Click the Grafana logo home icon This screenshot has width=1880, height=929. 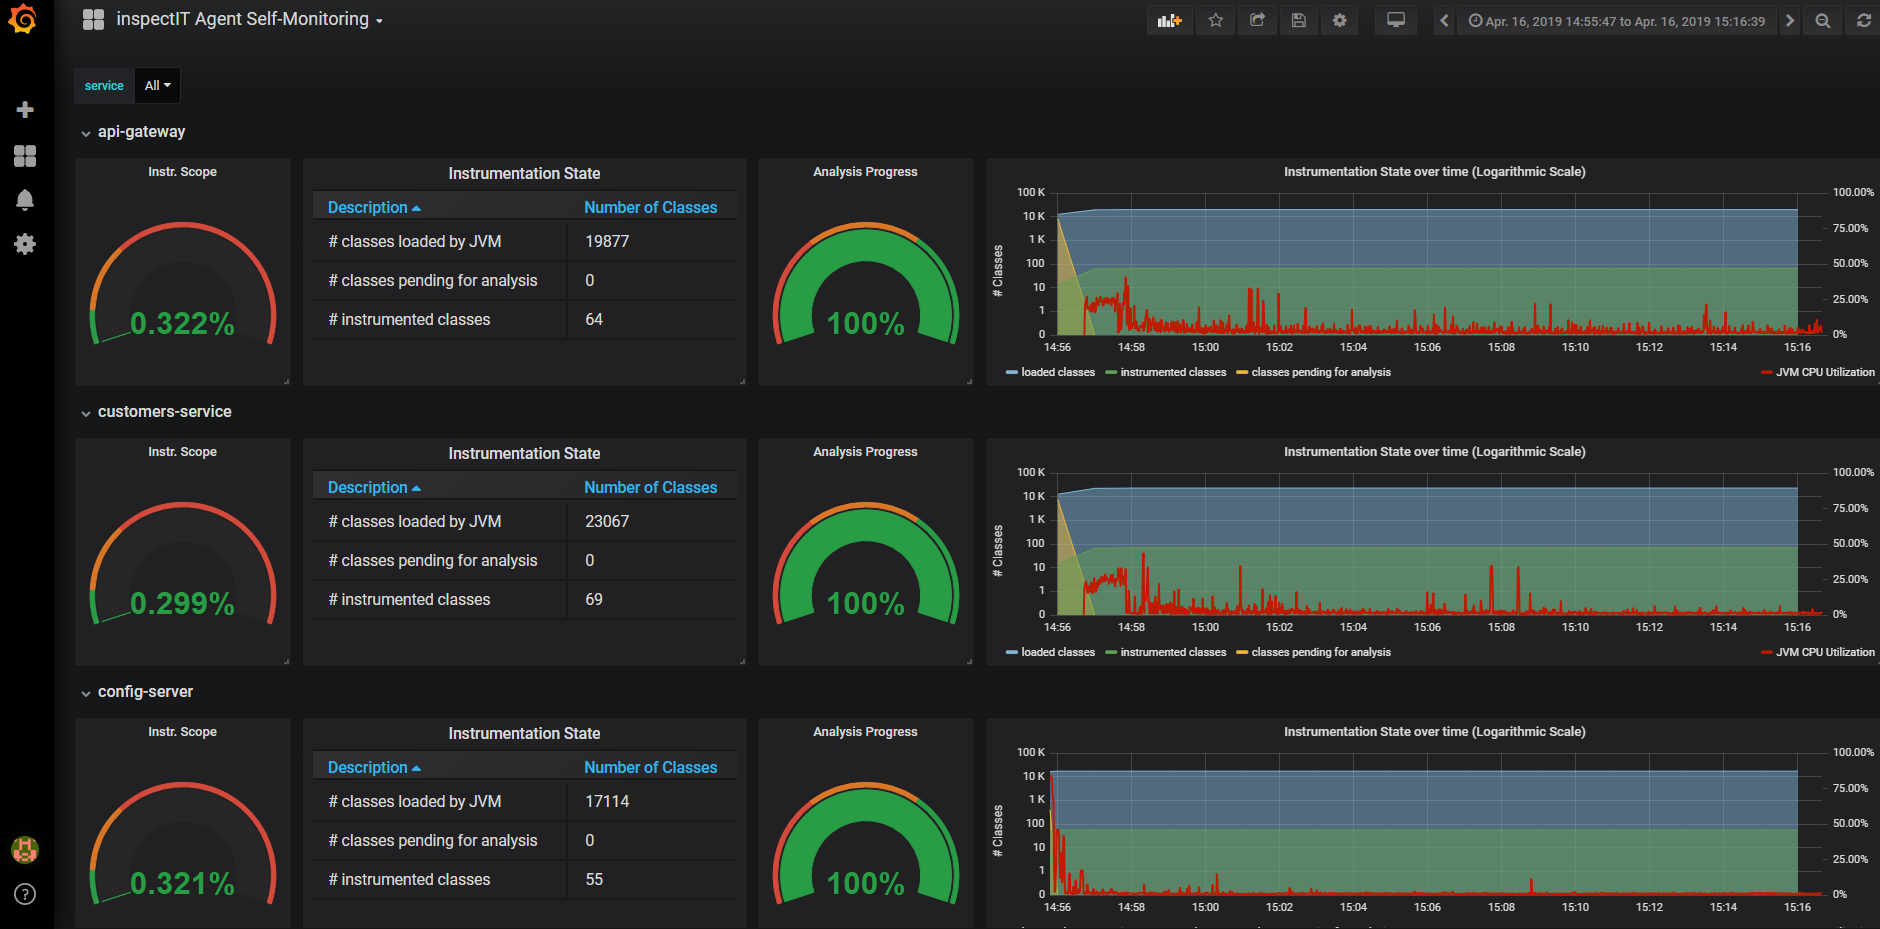23,20
